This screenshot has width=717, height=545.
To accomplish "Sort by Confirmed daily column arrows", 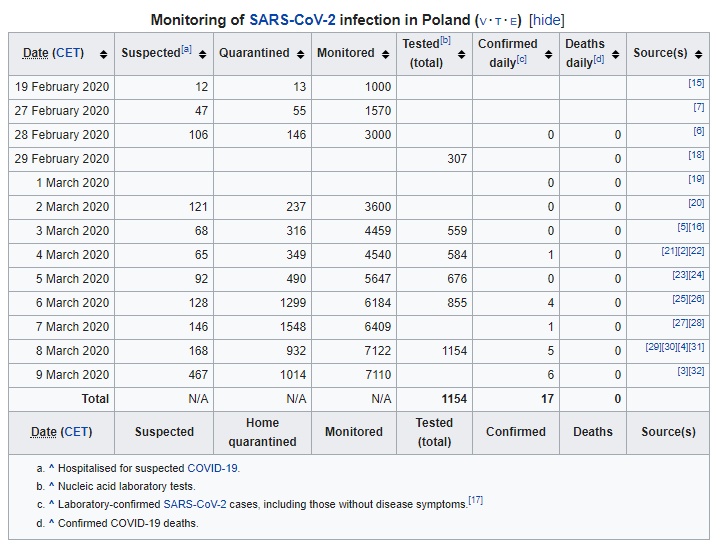I will [x=548, y=54].
